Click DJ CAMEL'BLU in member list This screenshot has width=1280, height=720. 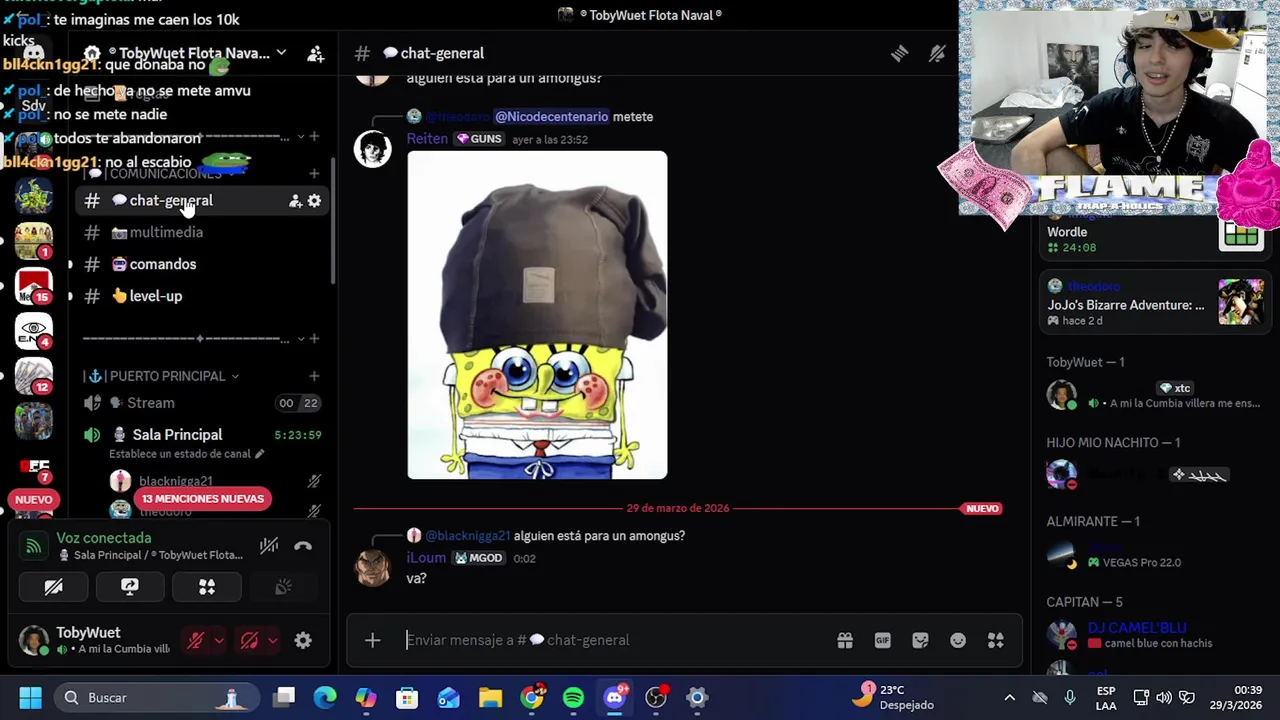(1136, 628)
